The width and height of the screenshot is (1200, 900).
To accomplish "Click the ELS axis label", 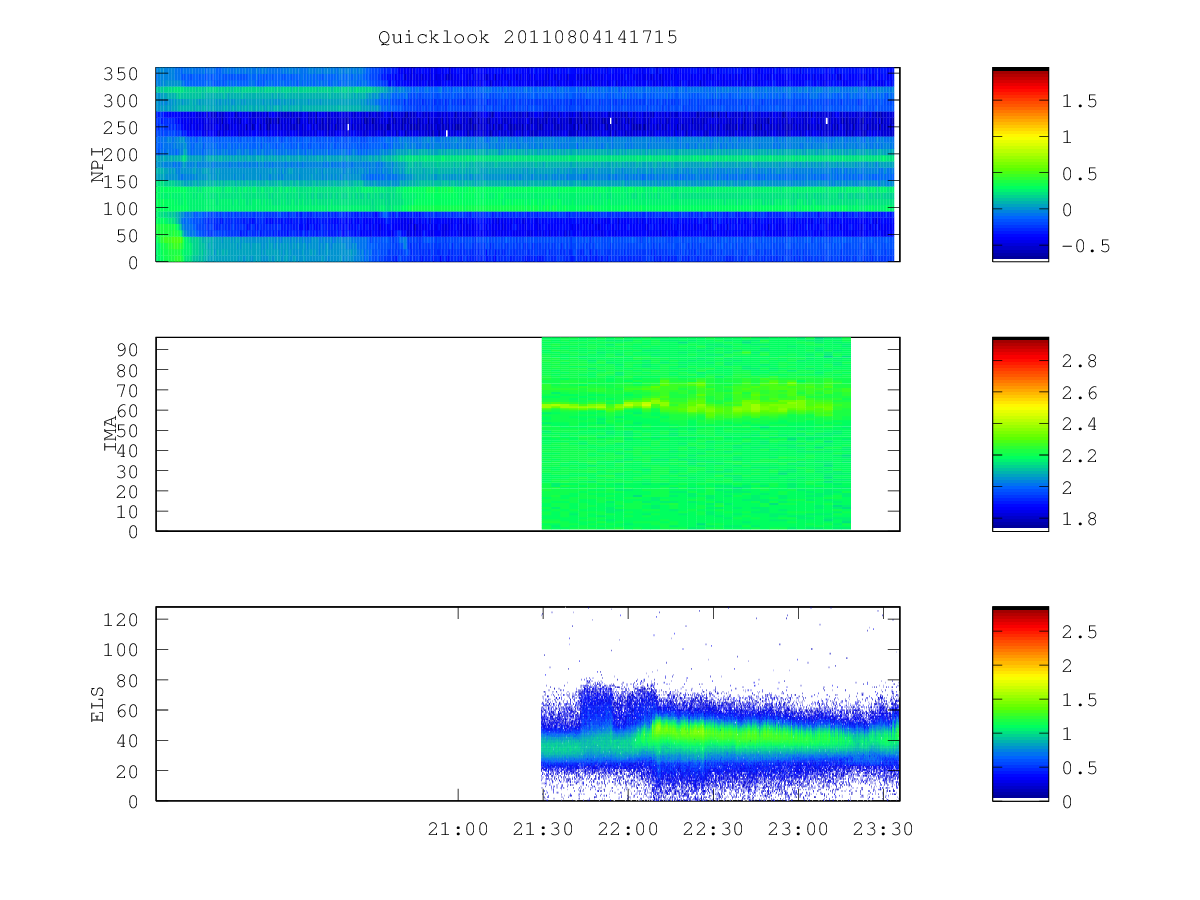I will [x=98, y=703].
